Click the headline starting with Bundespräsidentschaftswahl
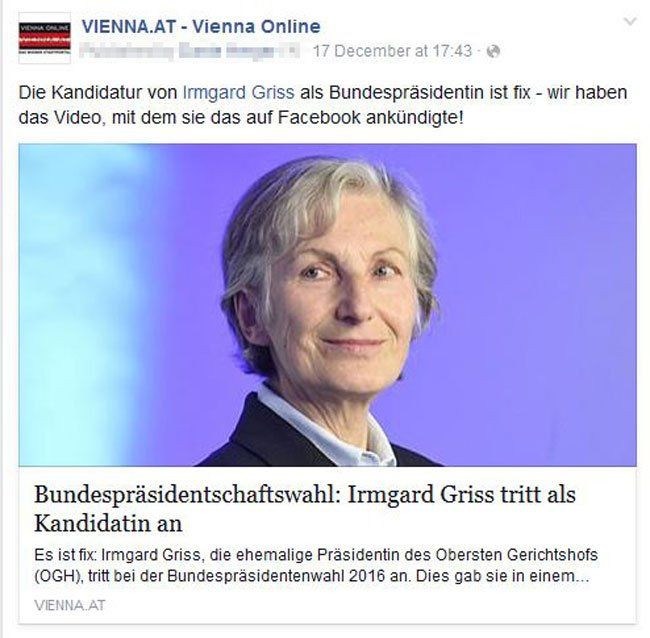 (x=305, y=509)
